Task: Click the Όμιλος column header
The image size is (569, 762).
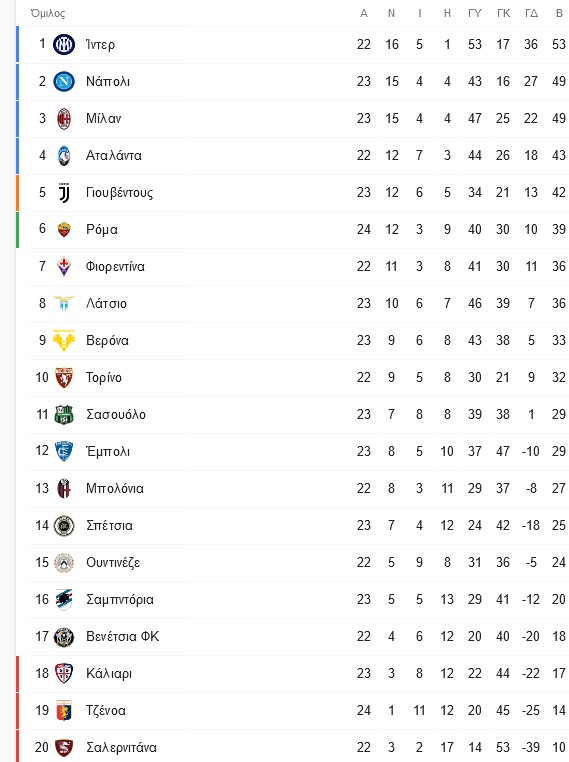Action: tap(48, 14)
